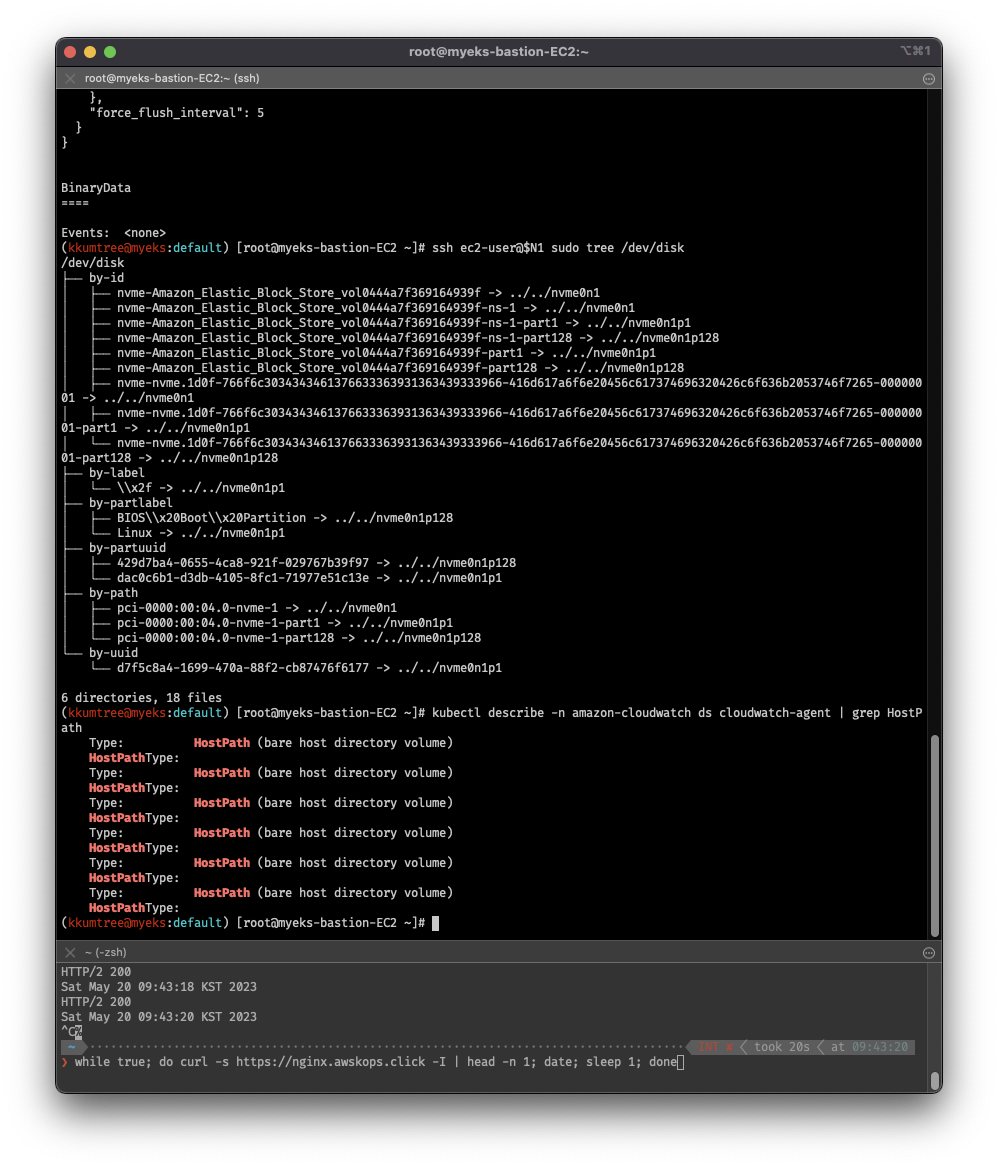Screen dimensions: 998x1167
Task: Click the vol0444a7f369164939f-ns-1-part128 symlink entry
Action: [x=418, y=338]
